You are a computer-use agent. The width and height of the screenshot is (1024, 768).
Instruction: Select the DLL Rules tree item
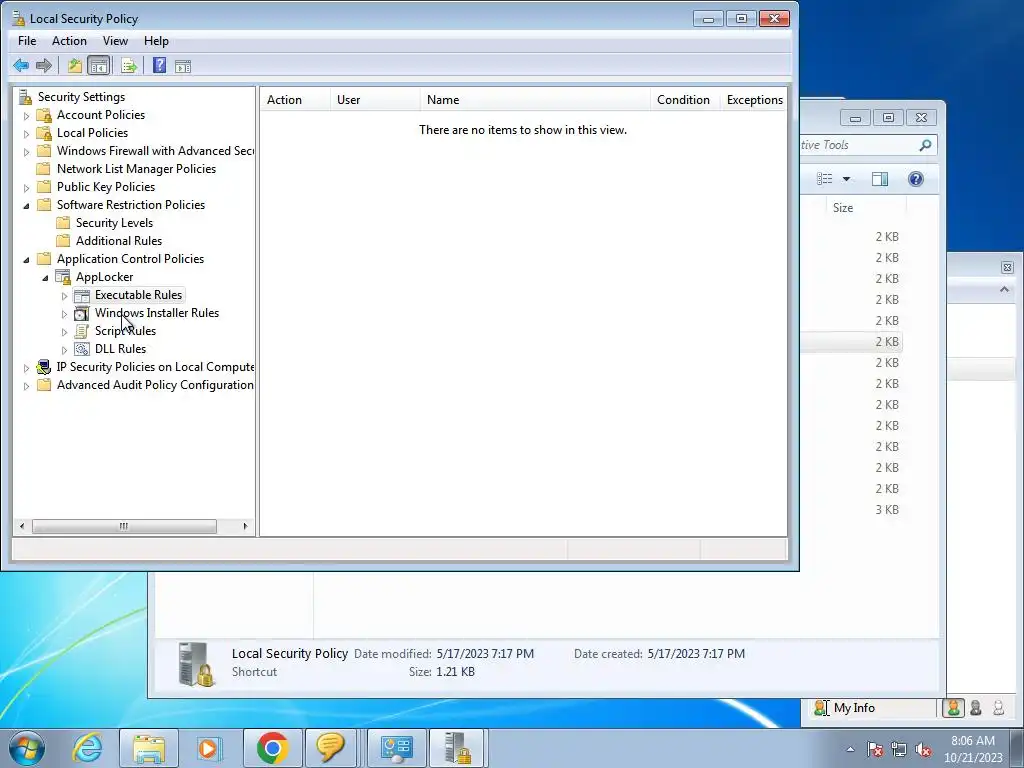120,349
